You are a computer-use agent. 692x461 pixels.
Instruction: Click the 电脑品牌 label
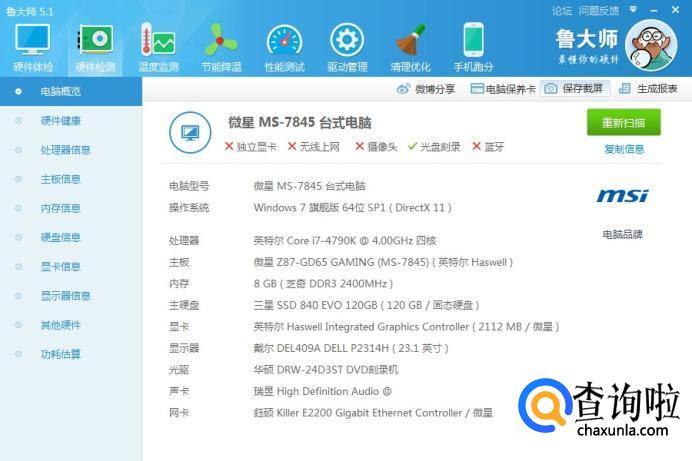(x=622, y=234)
